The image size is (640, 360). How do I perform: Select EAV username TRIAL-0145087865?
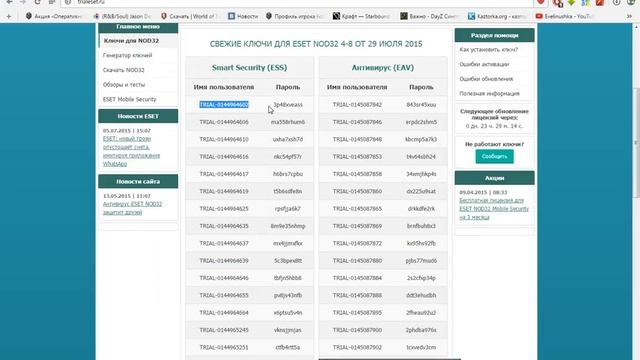pyautogui.click(x=357, y=209)
